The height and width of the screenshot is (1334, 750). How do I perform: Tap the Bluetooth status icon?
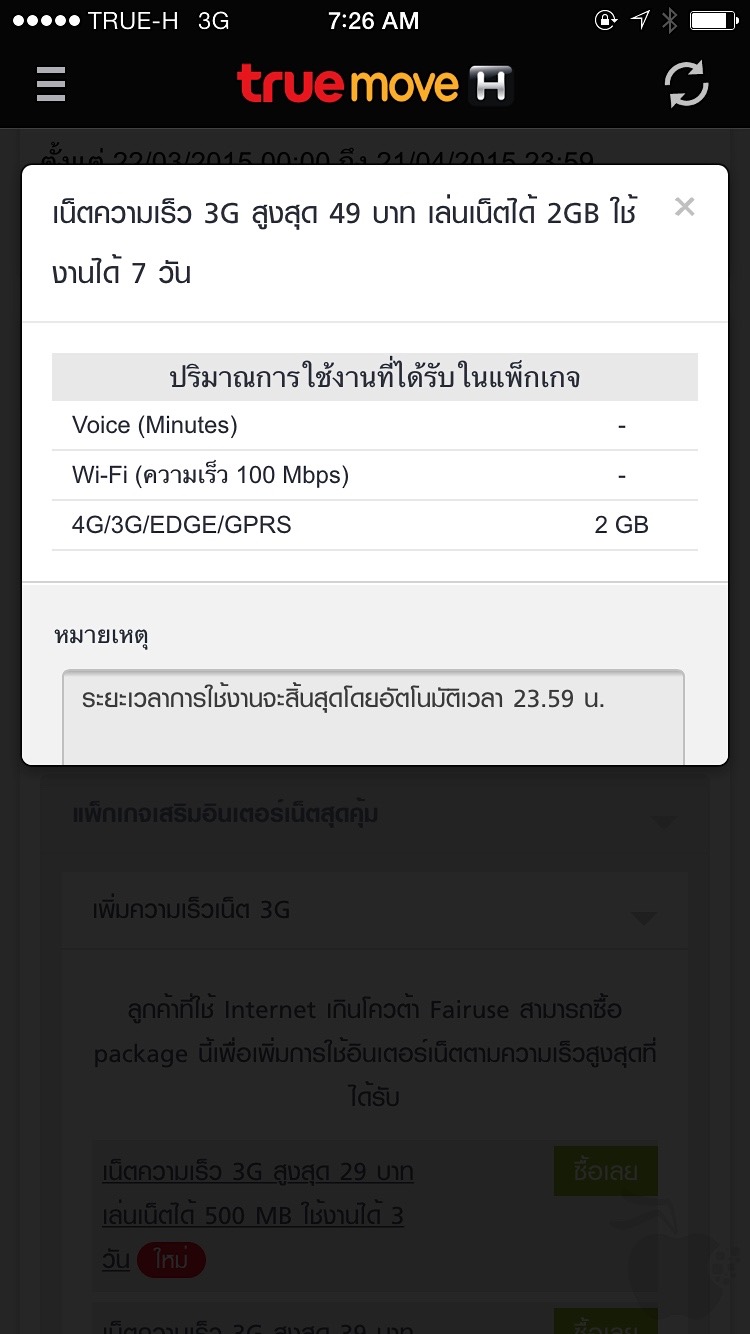pos(669,21)
